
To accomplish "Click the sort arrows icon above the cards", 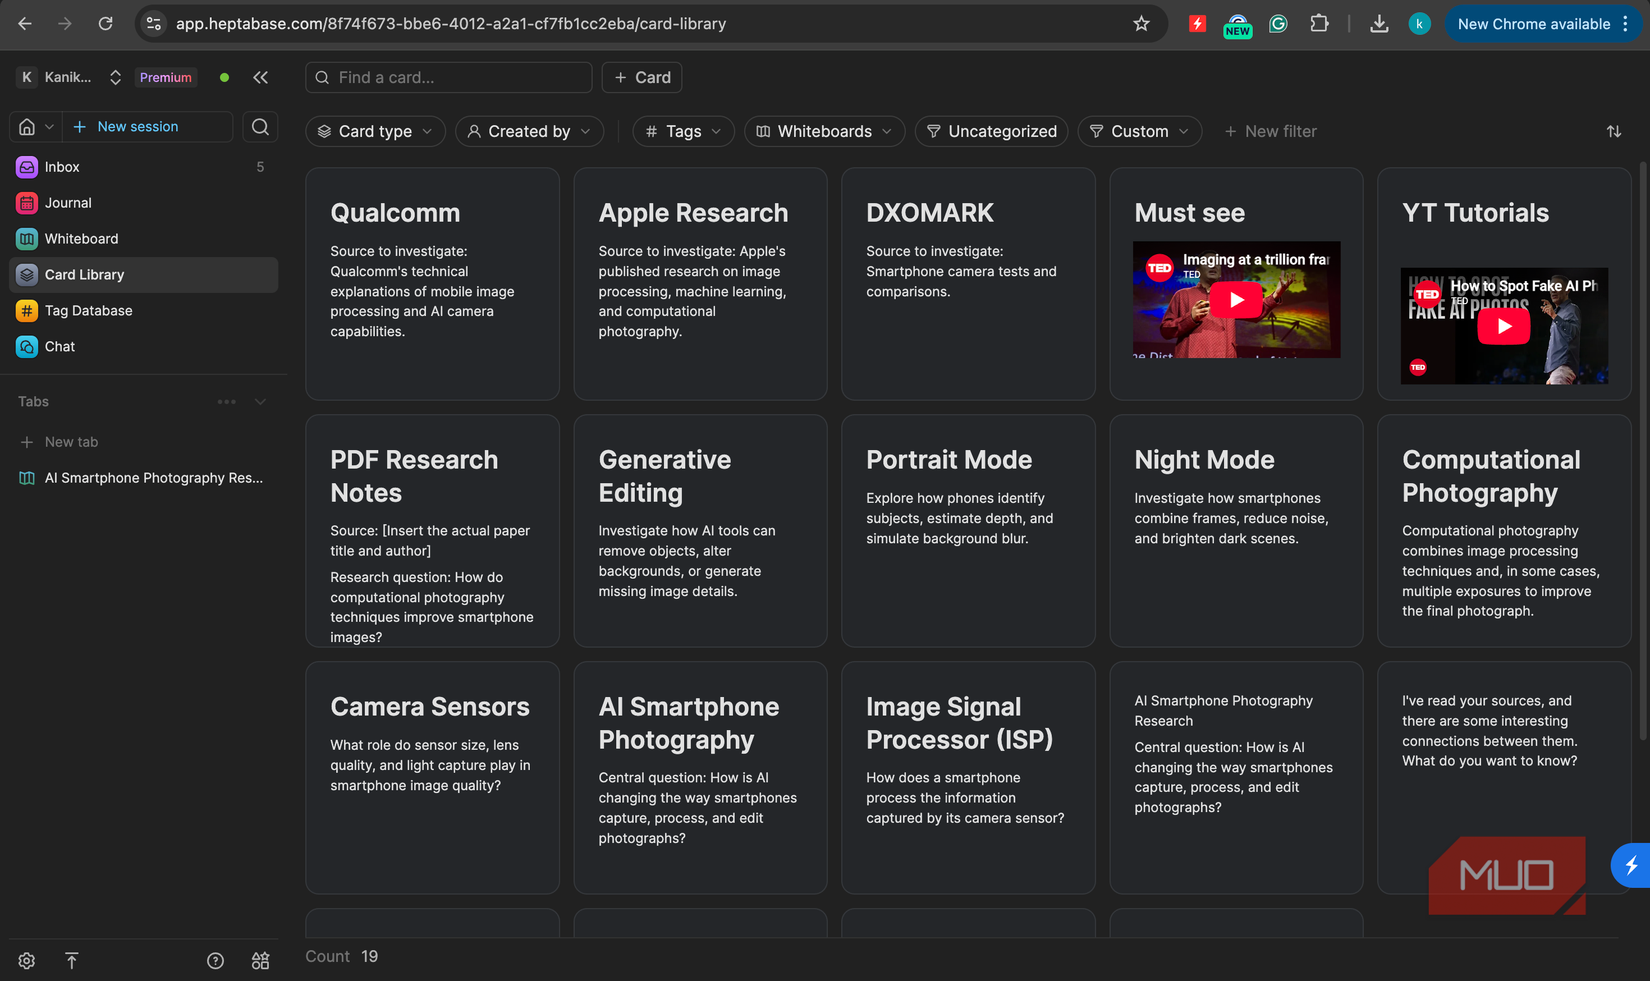I will click(x=1614, y=131).
